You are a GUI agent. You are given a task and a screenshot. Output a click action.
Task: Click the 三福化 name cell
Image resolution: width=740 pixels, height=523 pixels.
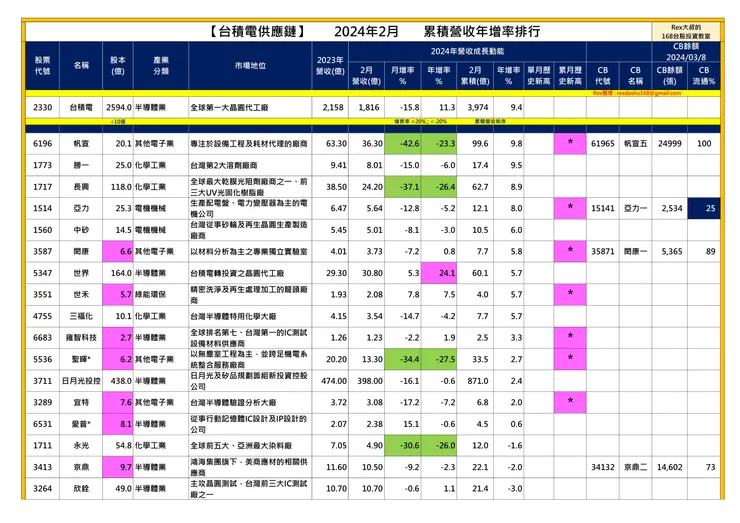coord(81,316)
